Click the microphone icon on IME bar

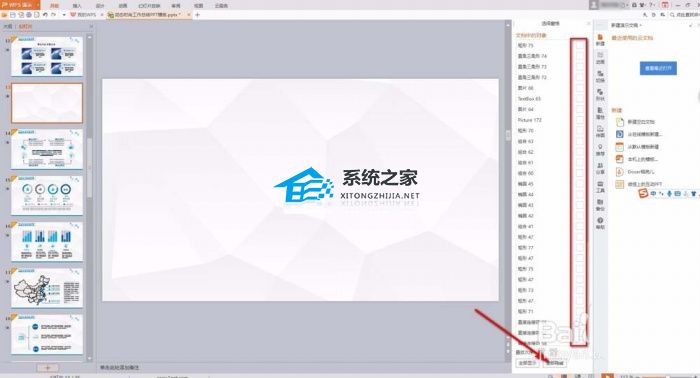point(669,194)
